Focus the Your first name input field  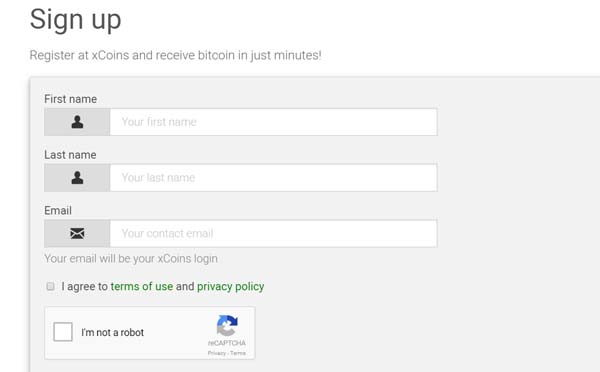pos(273,122)
